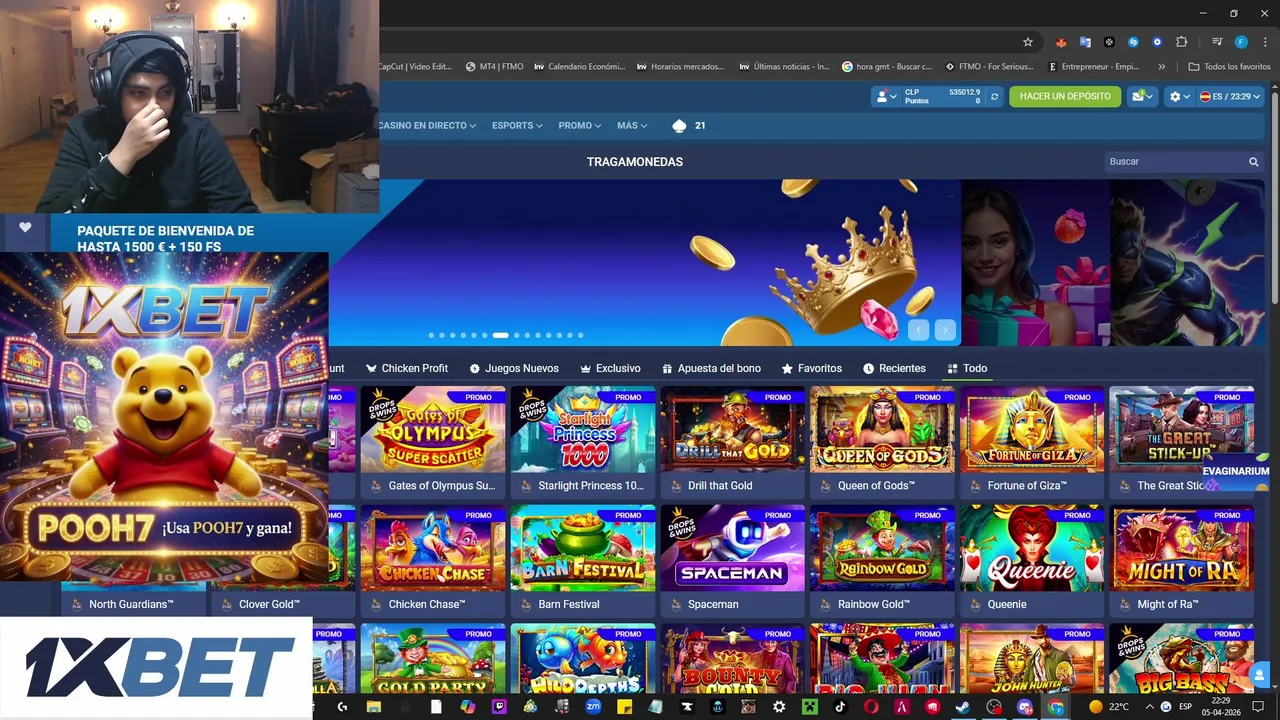Viewport: 1280px width, 720px height.
Task: Open the Chicken Chase game thumbnail
Action: [433, 548]
